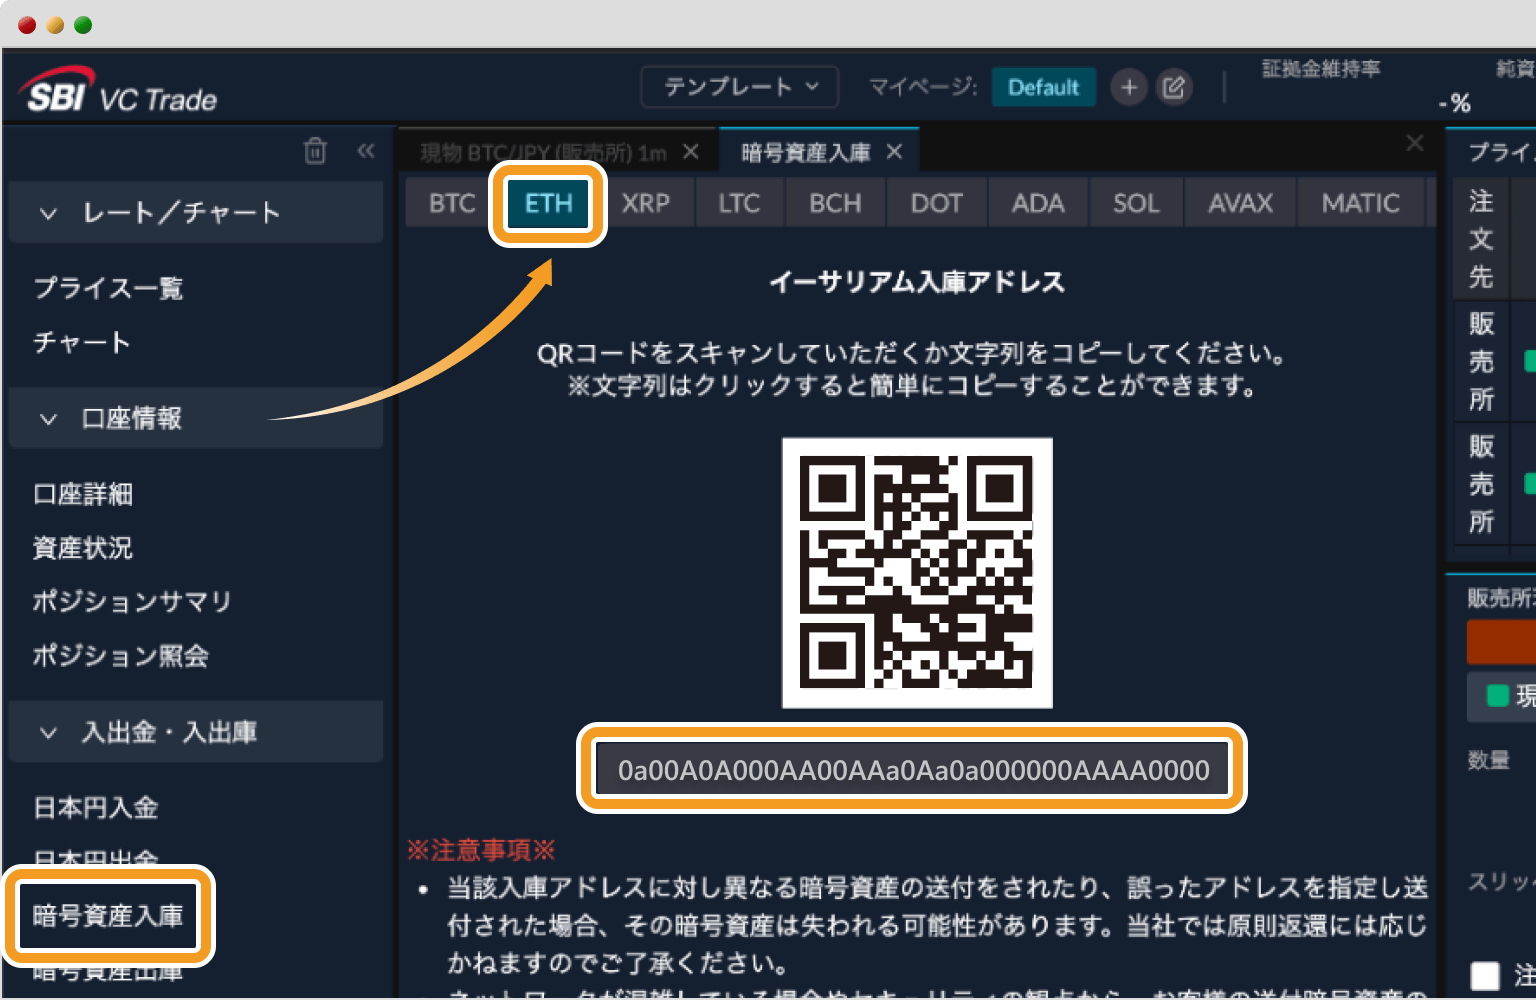
Task: Select the MATIC currency tab
Action: click(1361, 203)
